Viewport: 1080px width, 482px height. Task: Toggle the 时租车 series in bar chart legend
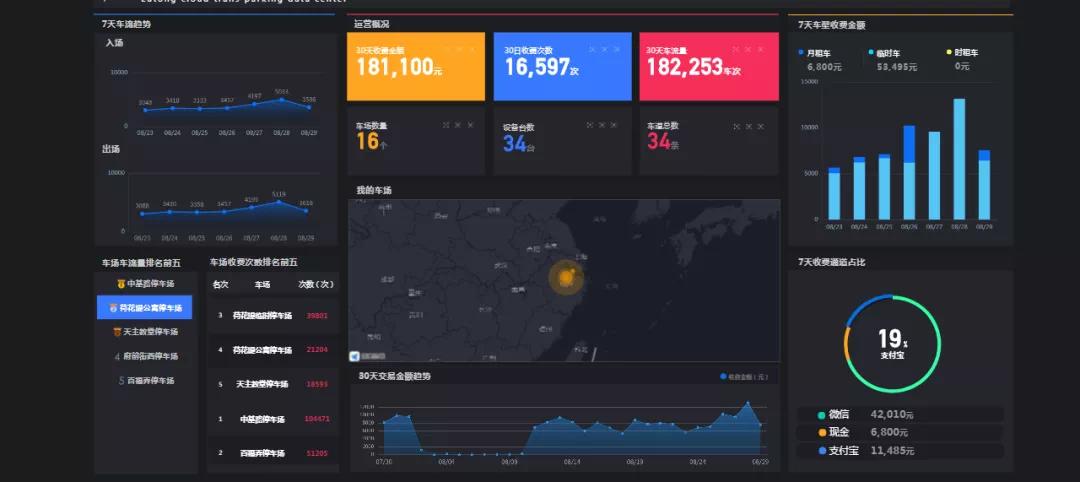click(949, 52)
